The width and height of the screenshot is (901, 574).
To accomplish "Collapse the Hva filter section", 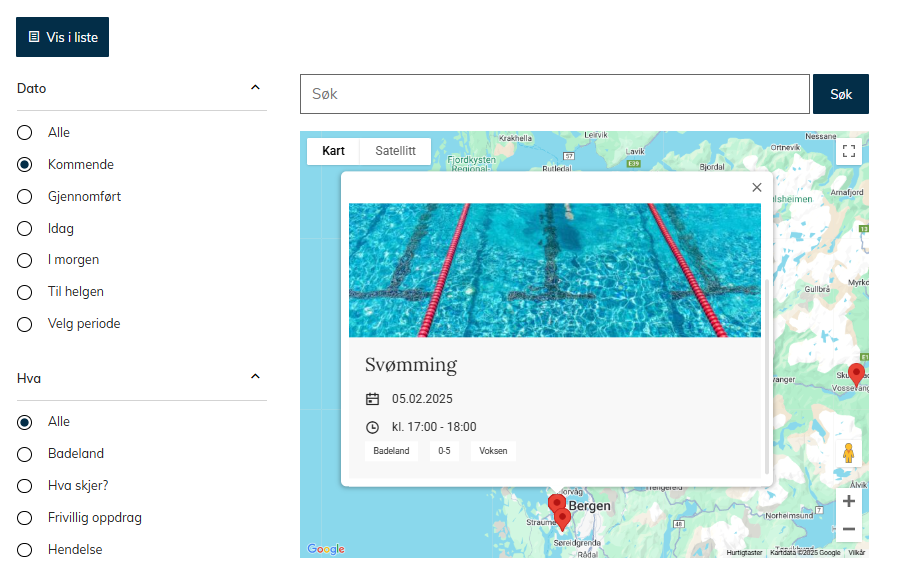I will [255, 377].
